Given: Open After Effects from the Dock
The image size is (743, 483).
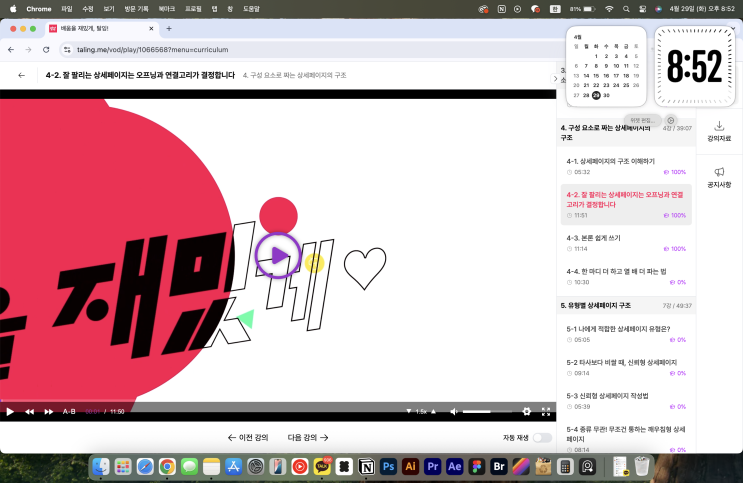Looking at the screenshot, I should [x=455, y=467].
